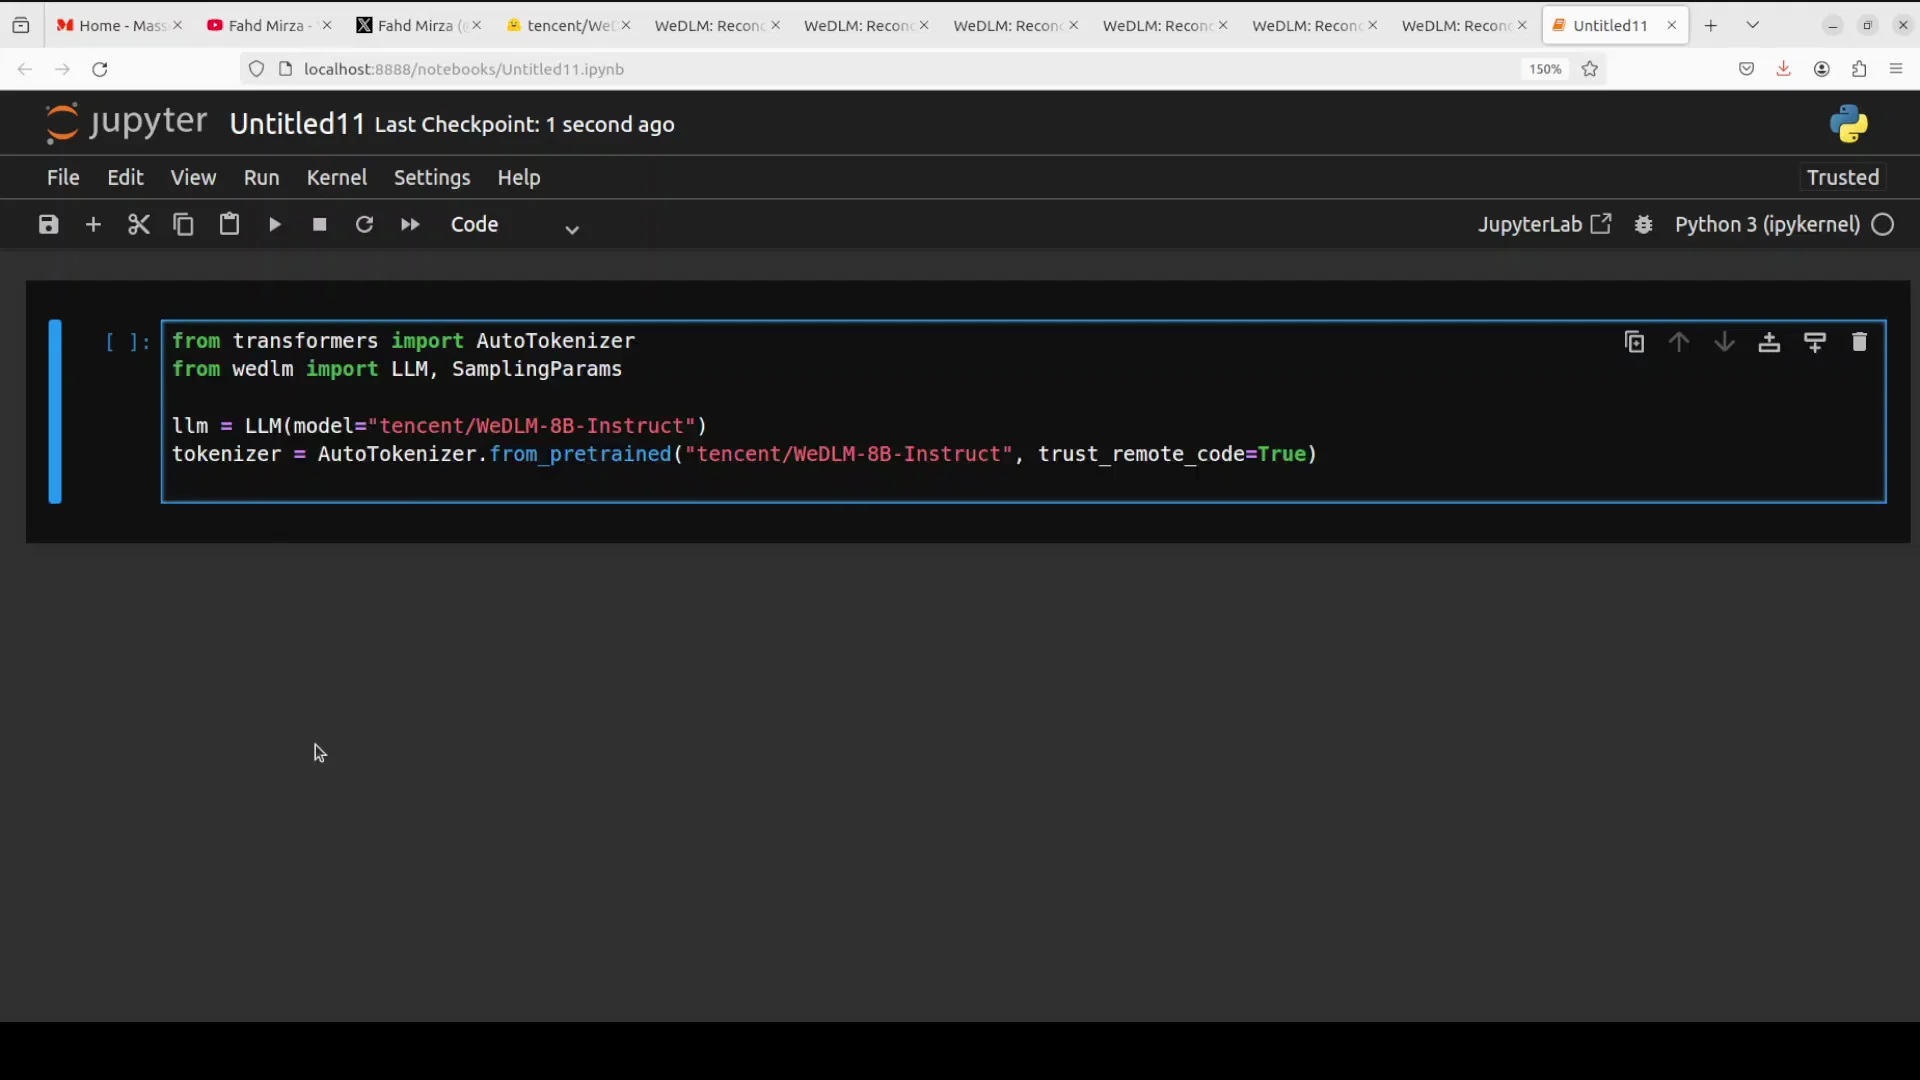Interrupt the kernel with stop icon
Viewport: 1920px width, 1080px height.
pos(319,224)
